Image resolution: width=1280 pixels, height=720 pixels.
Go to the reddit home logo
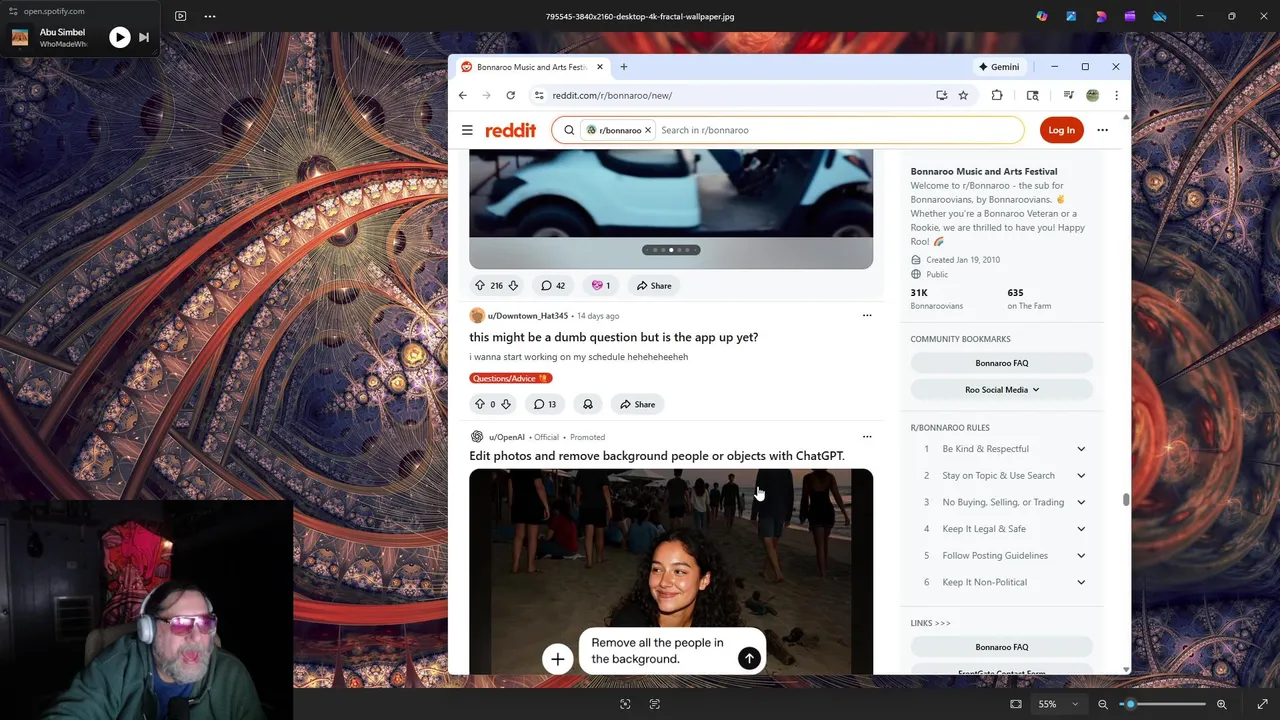coord(511,130)
